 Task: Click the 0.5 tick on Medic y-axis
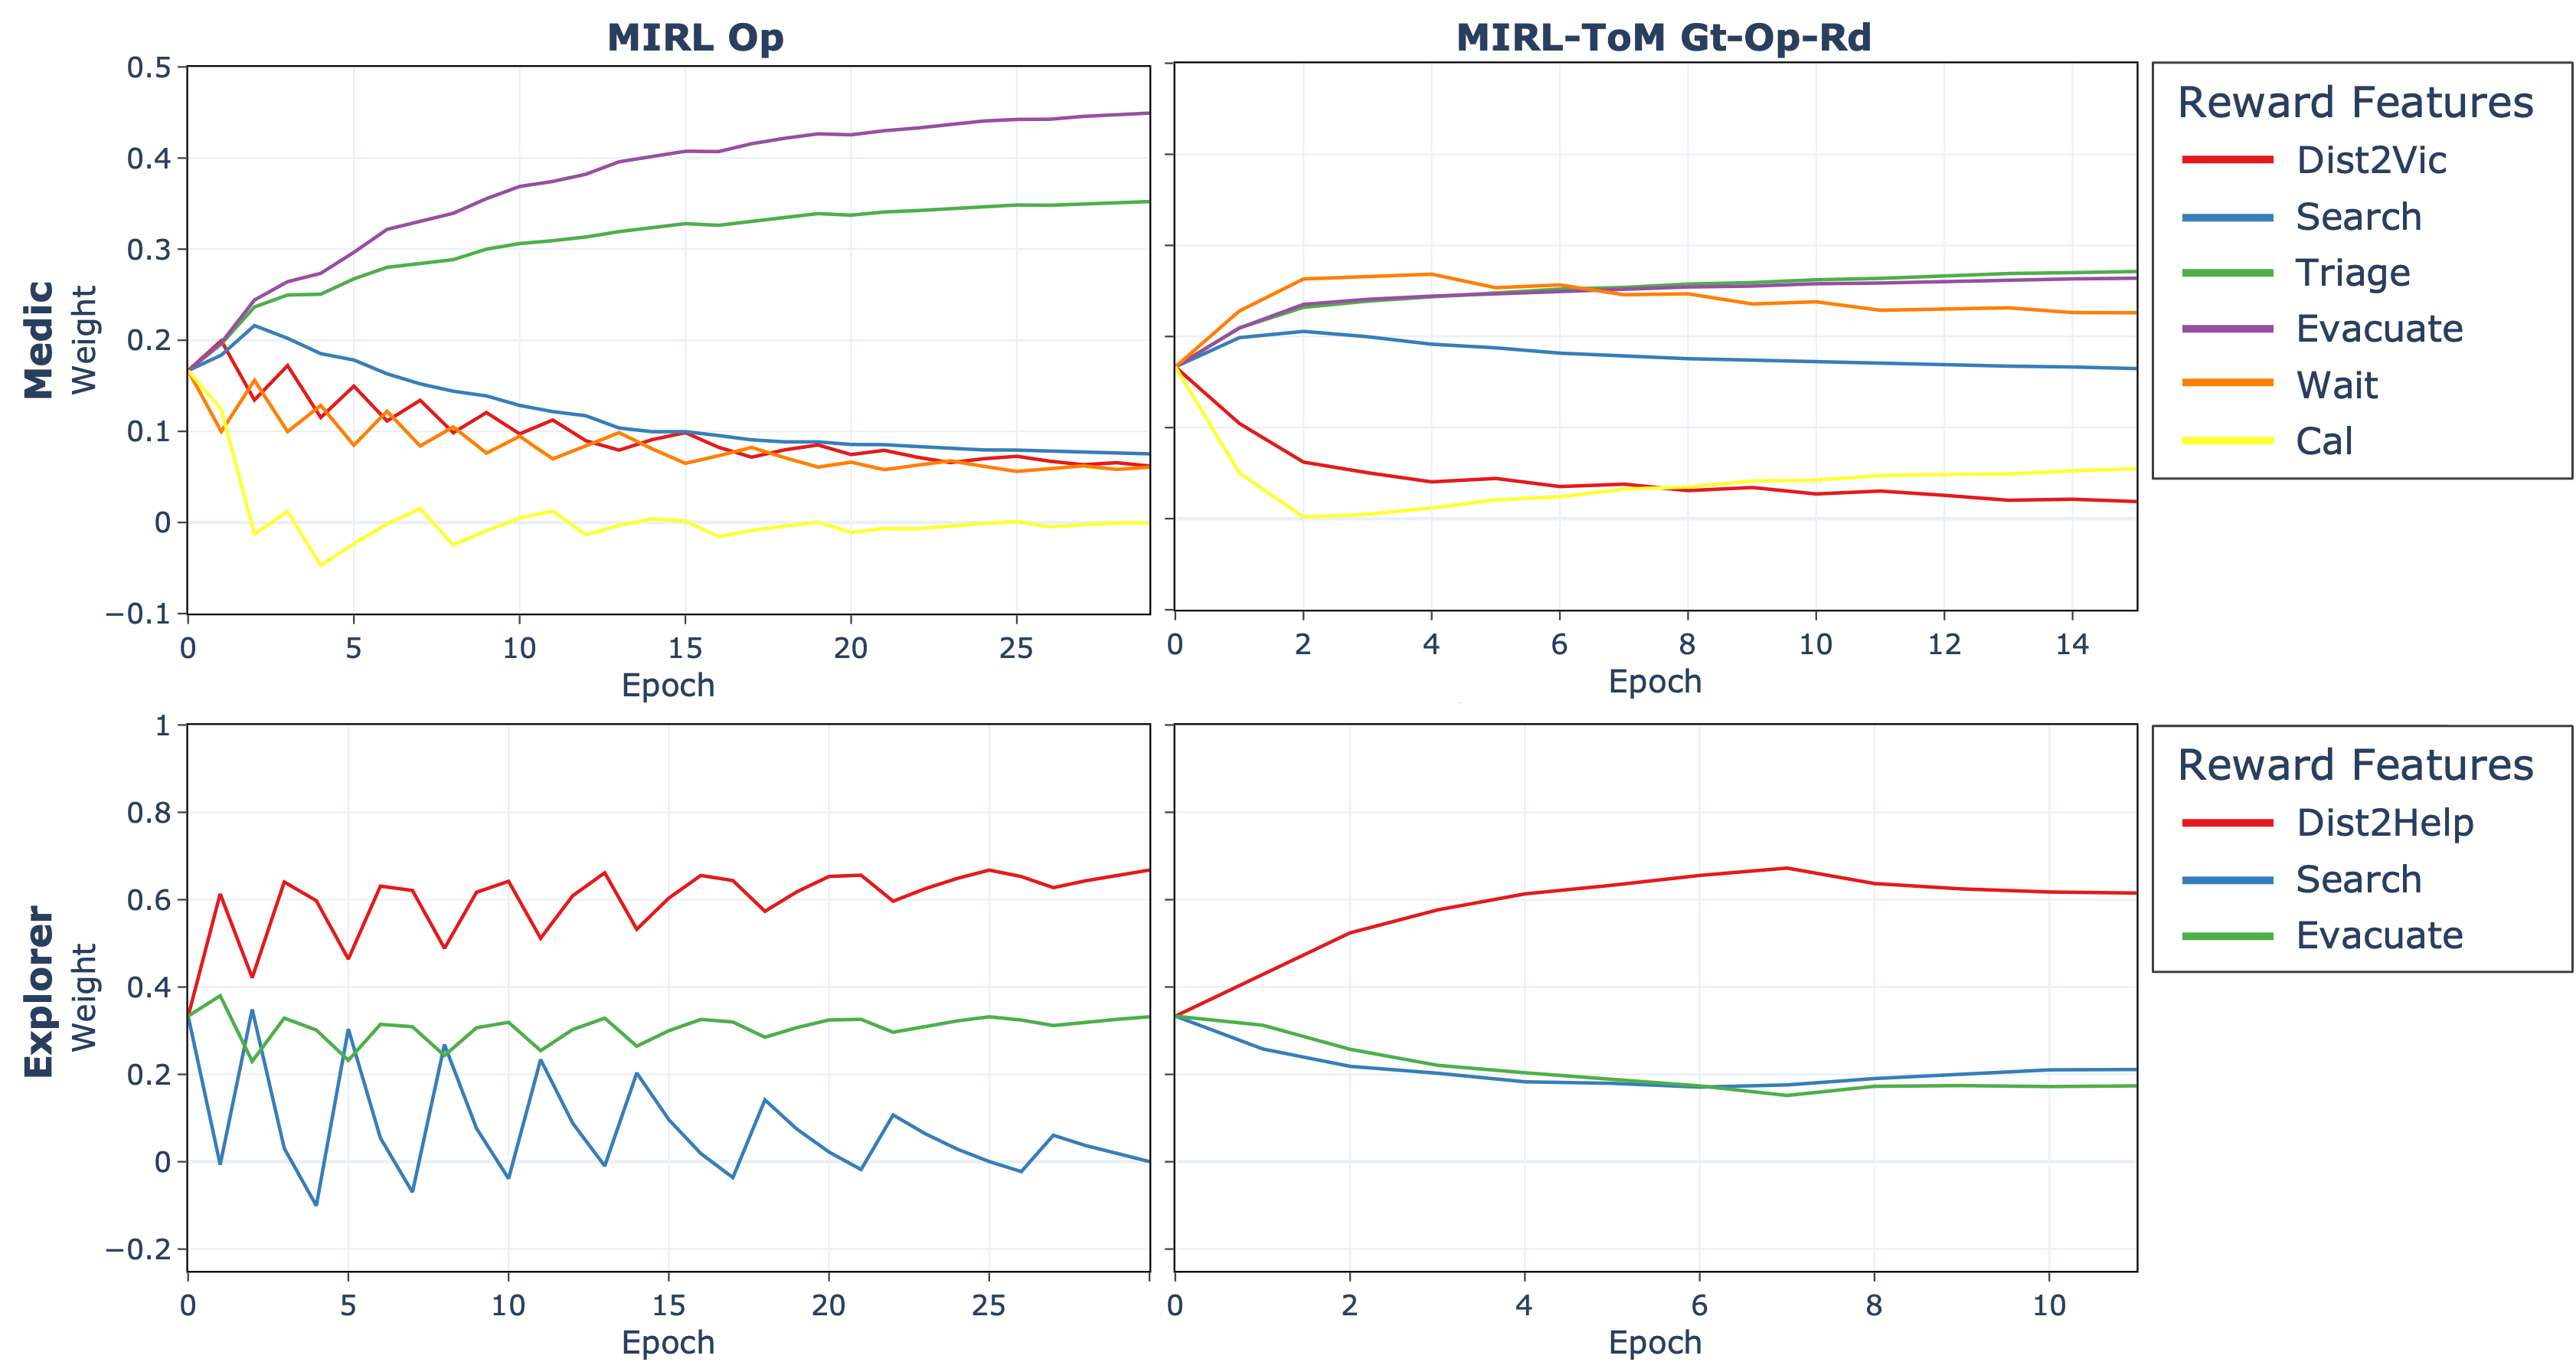(149, 68)
